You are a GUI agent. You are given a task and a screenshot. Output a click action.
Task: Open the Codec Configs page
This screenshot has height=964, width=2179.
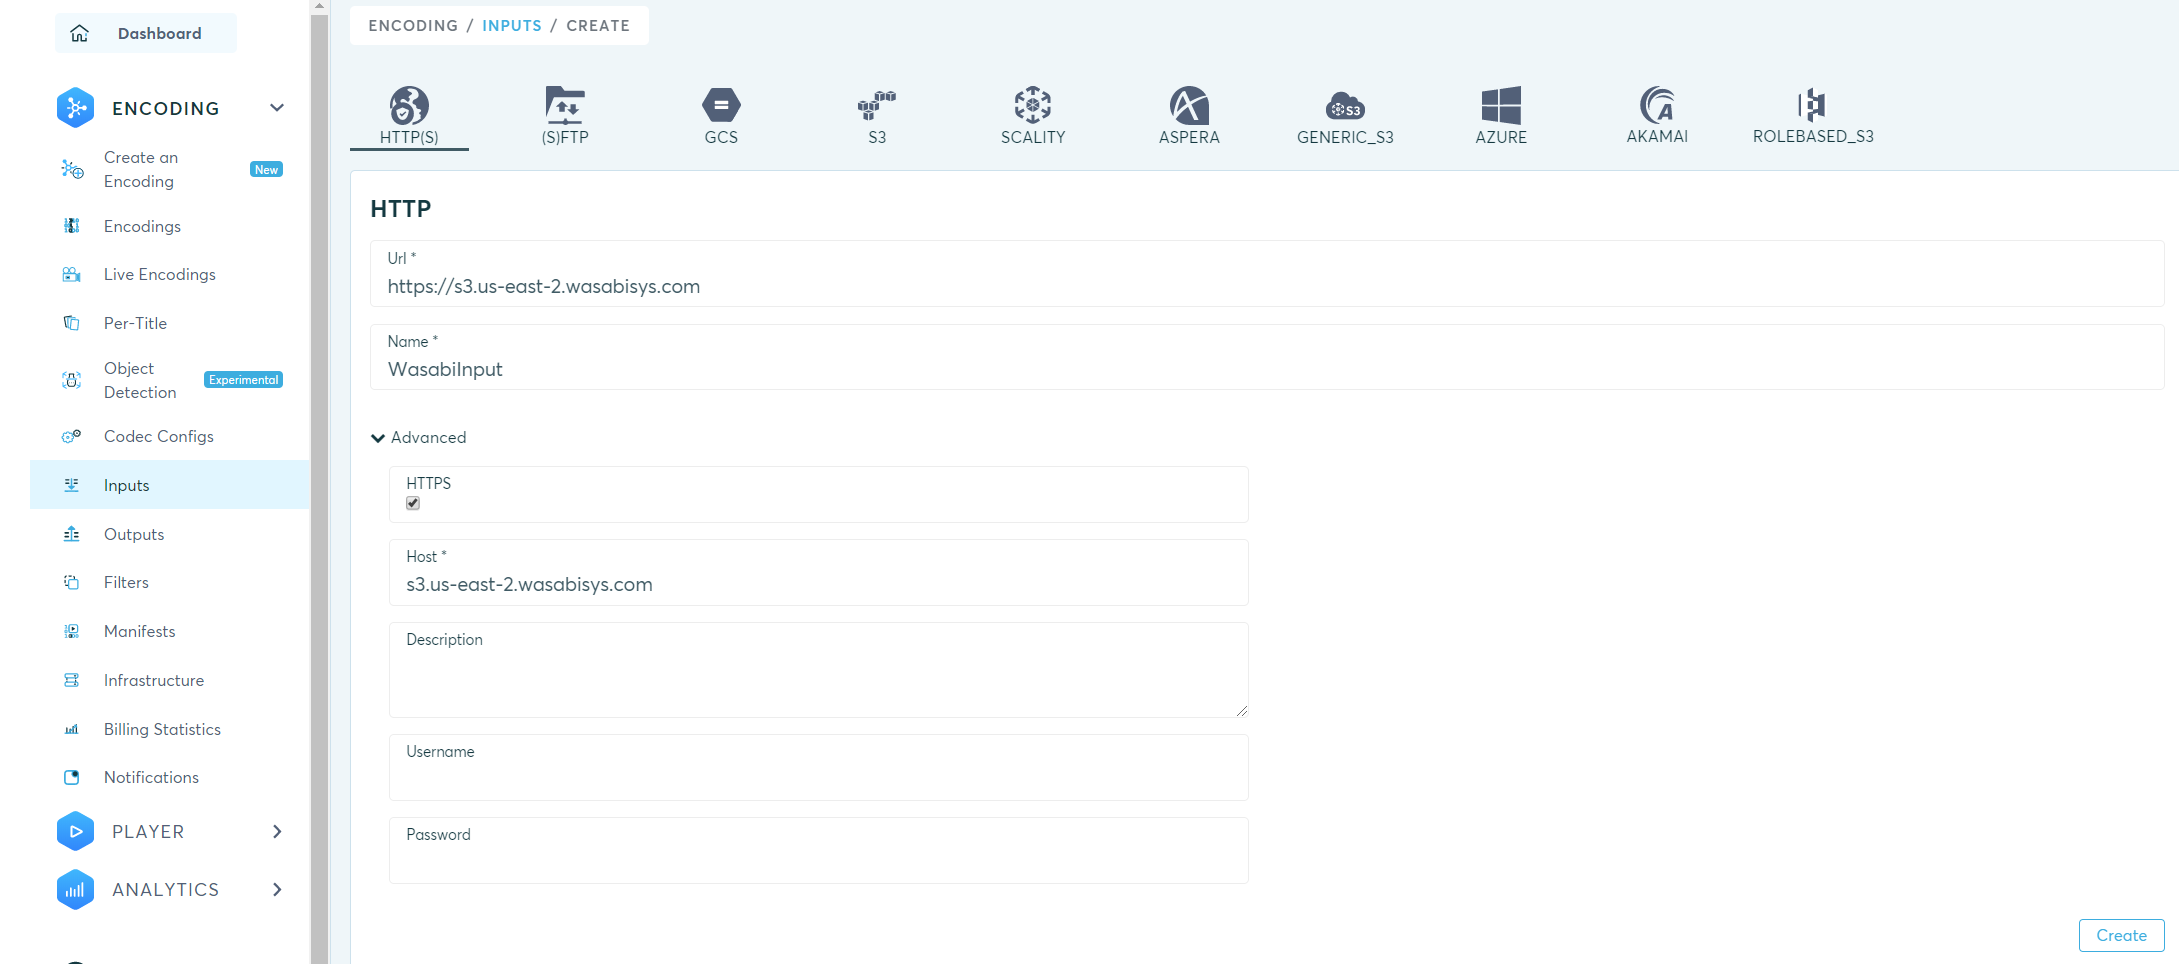coord(159,436)
